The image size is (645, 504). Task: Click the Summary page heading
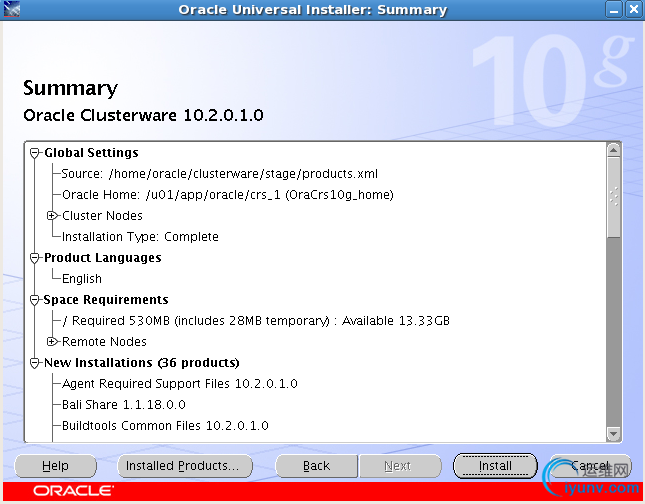[70, 88]
